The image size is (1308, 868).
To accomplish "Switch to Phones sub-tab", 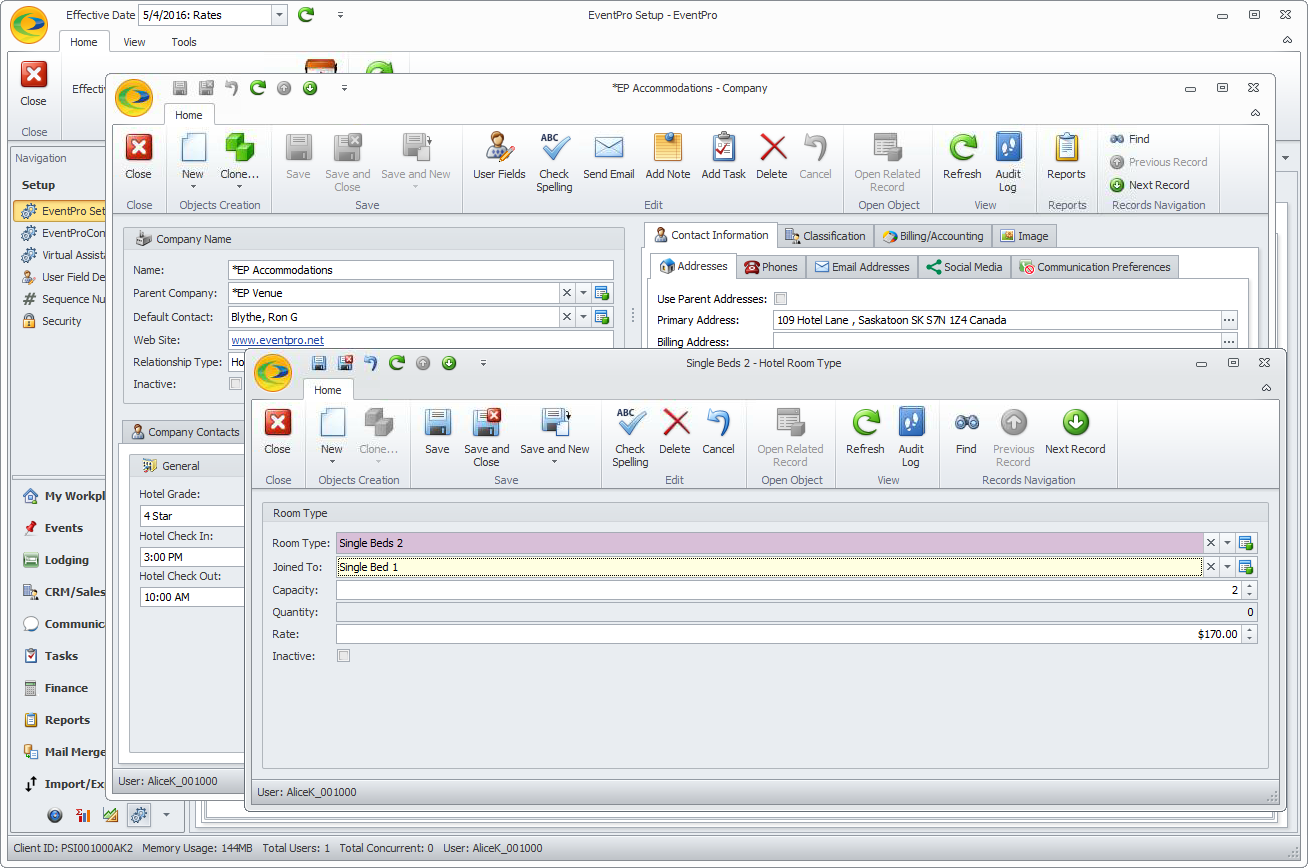I will [x=770, y=267].
